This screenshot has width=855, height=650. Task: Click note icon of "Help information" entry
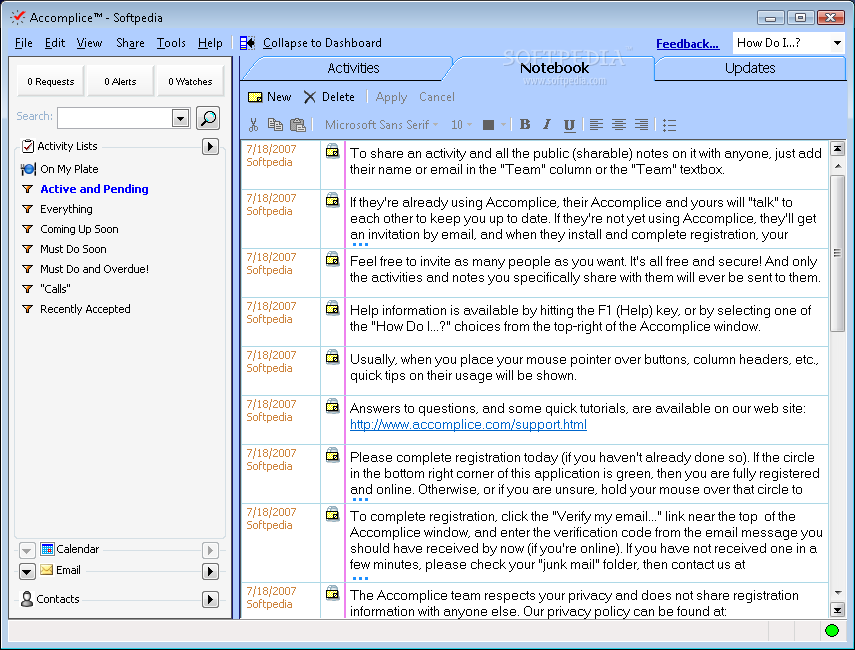[332, 308]
